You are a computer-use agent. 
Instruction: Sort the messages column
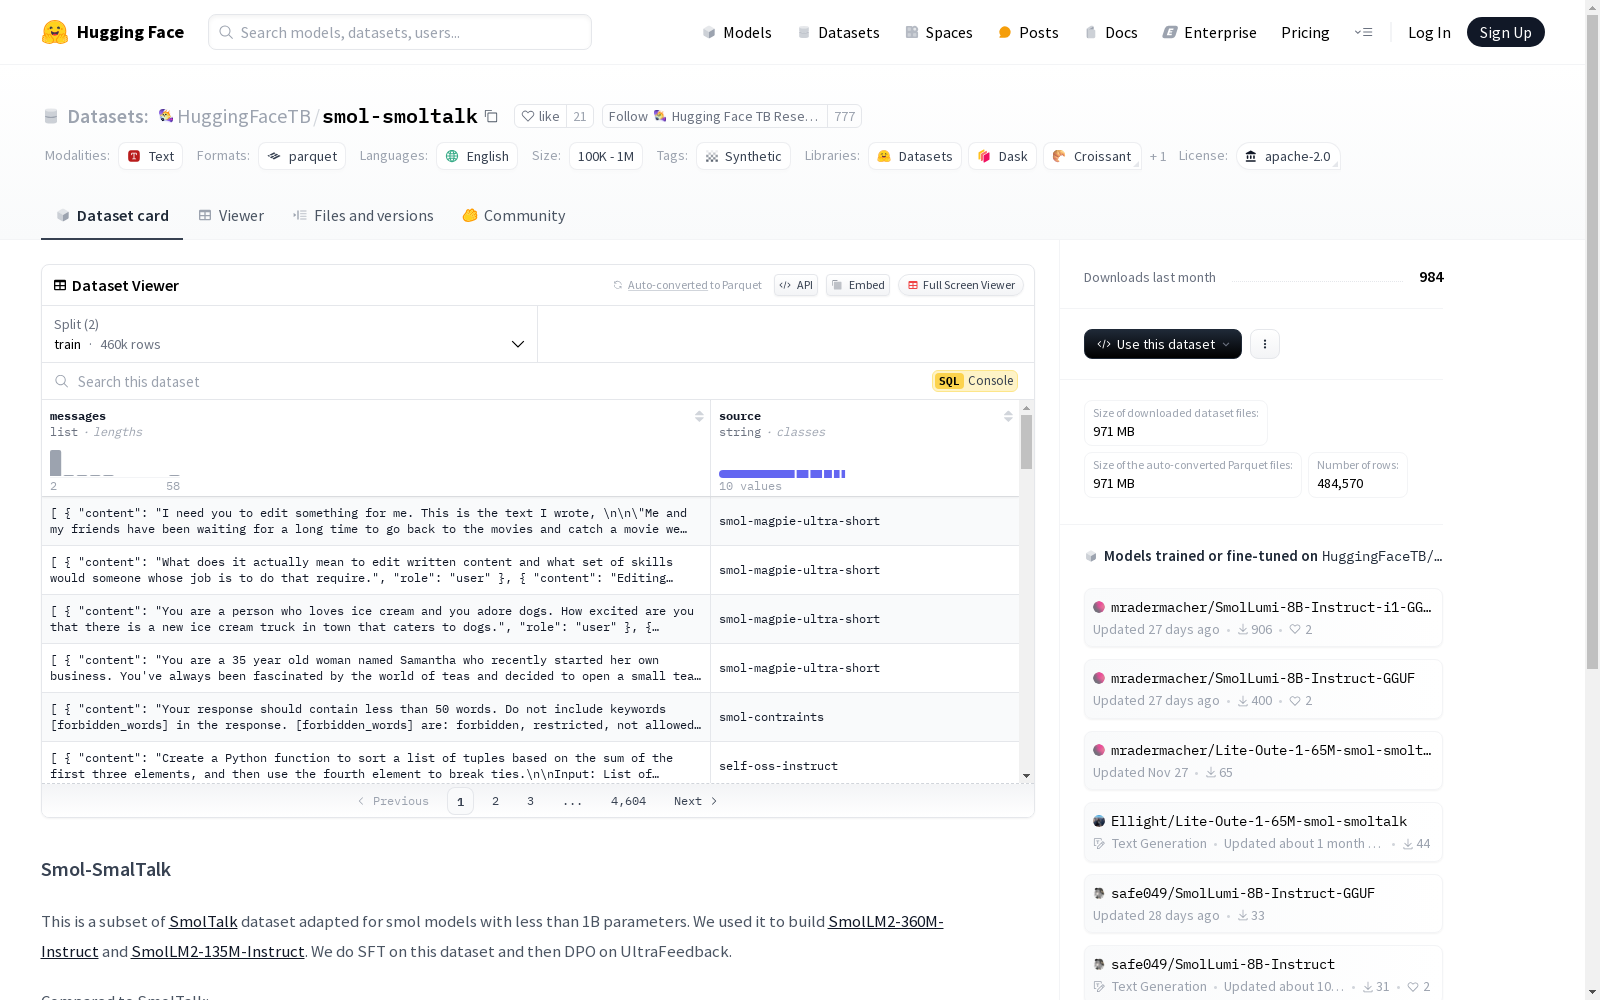(699, 416)
